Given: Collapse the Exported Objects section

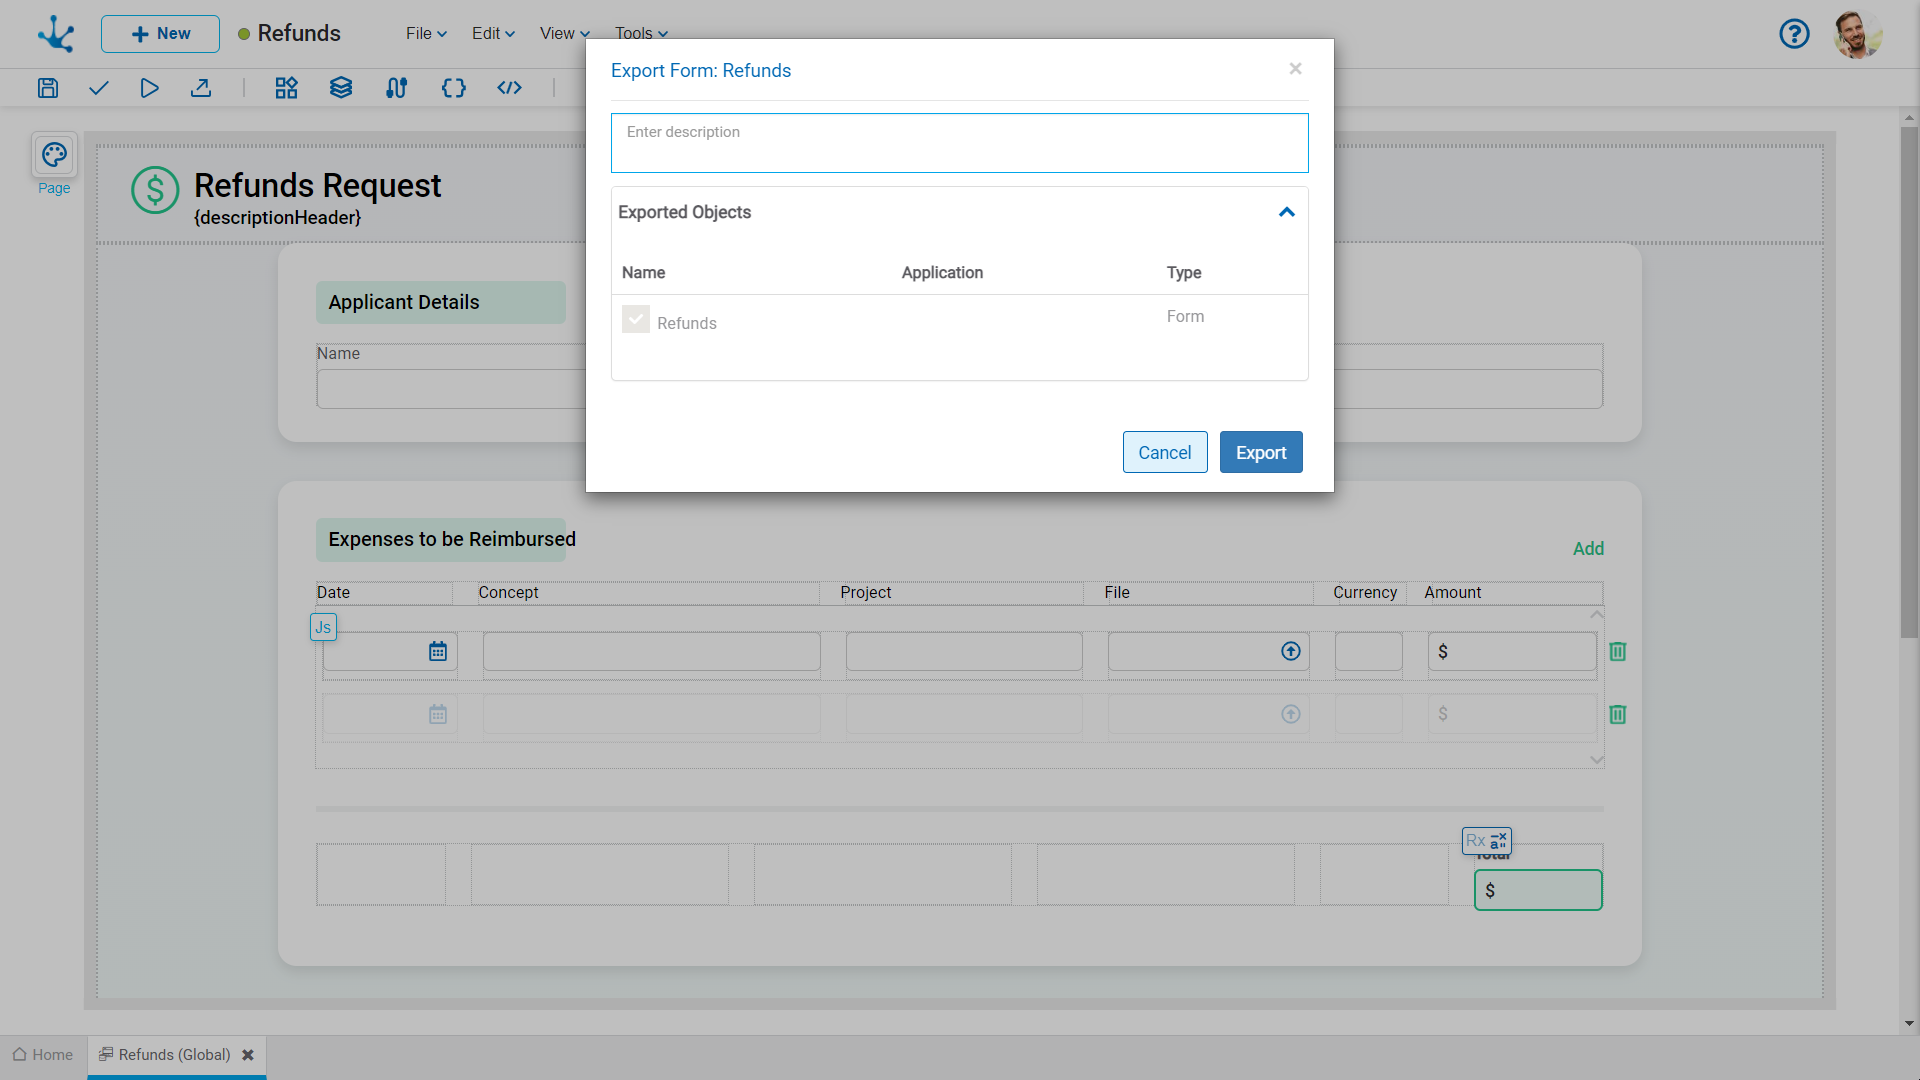Looking at the screenshot, I should (x=1287, y=212).
